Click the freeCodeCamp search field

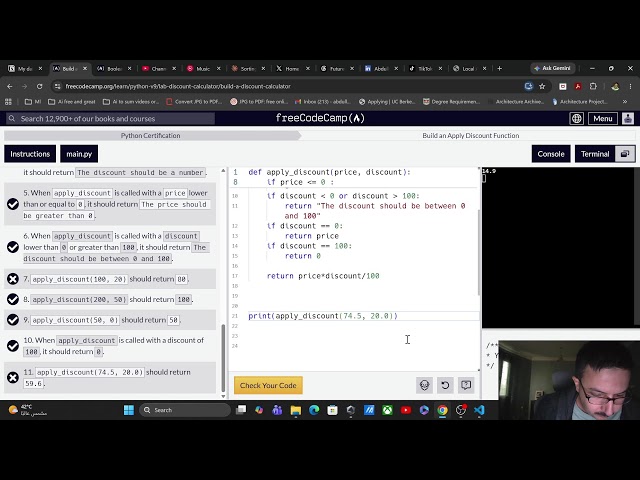pyautogui.click(x=110, y=118)
